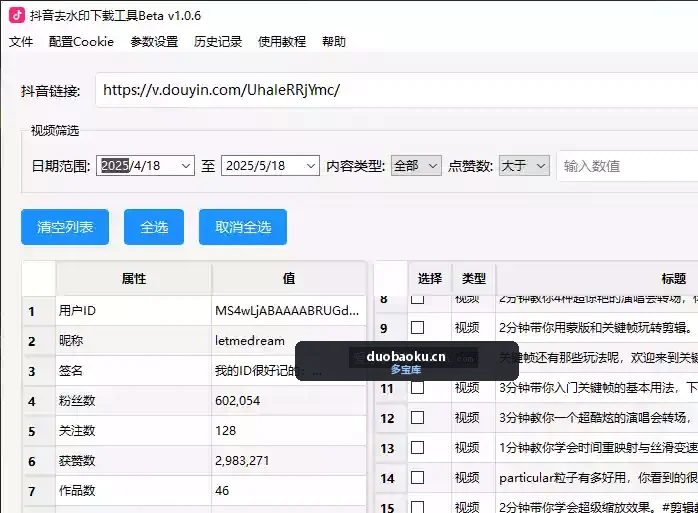Viewport: 698px width, 513px height.
Task: Click the 标题 column header
Action: [x=597, y=279]
